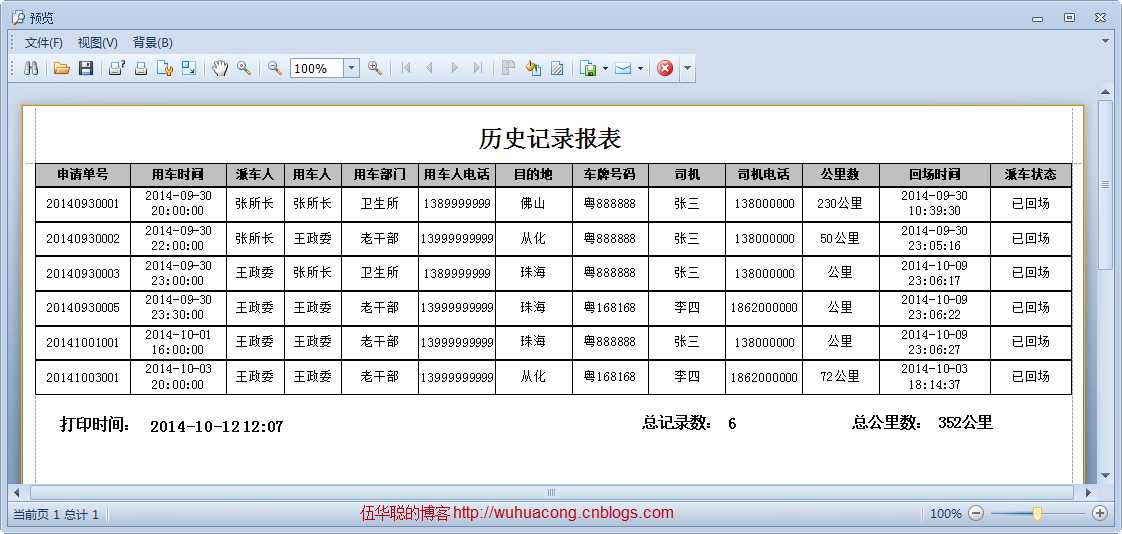Viewport: 1122px width, 534px height.
Task: Click the 352公里 total mileage value
Action: tap(965, 422)
